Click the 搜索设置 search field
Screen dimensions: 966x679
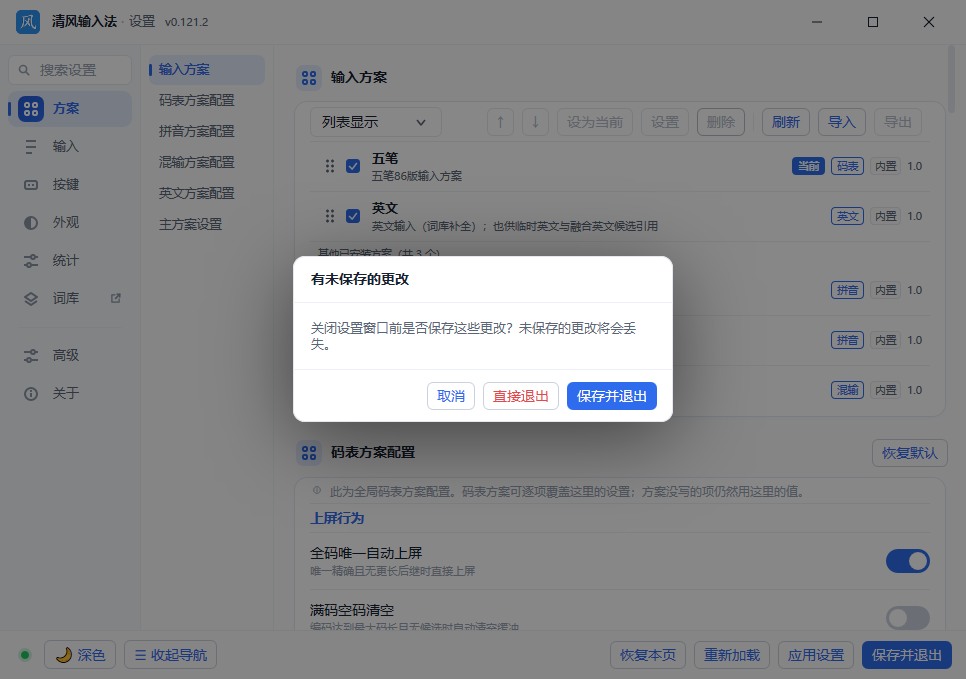point(70,70)
